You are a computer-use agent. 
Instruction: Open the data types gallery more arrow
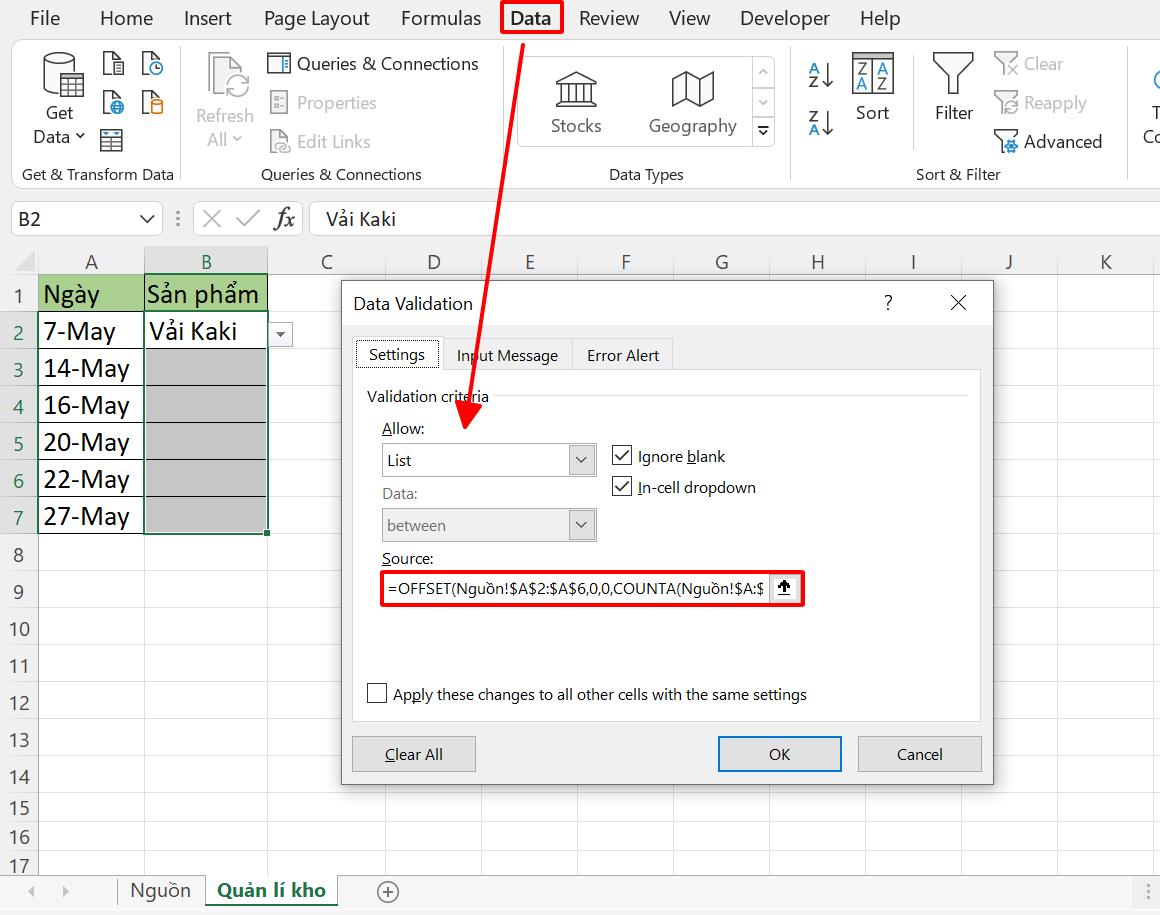click(x=763, y=131)
